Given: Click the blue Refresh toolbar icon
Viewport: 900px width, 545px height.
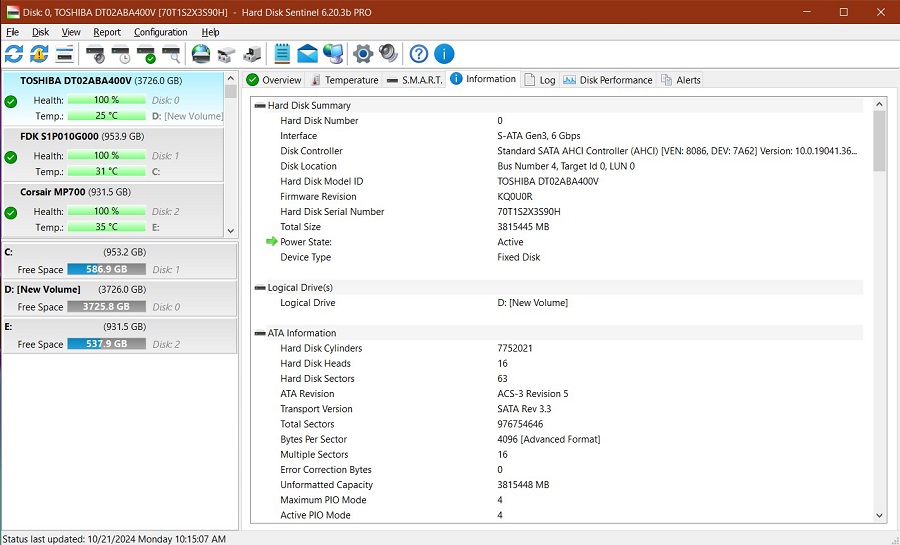Looking at the screenshot, I should click(x=14, y=54).
